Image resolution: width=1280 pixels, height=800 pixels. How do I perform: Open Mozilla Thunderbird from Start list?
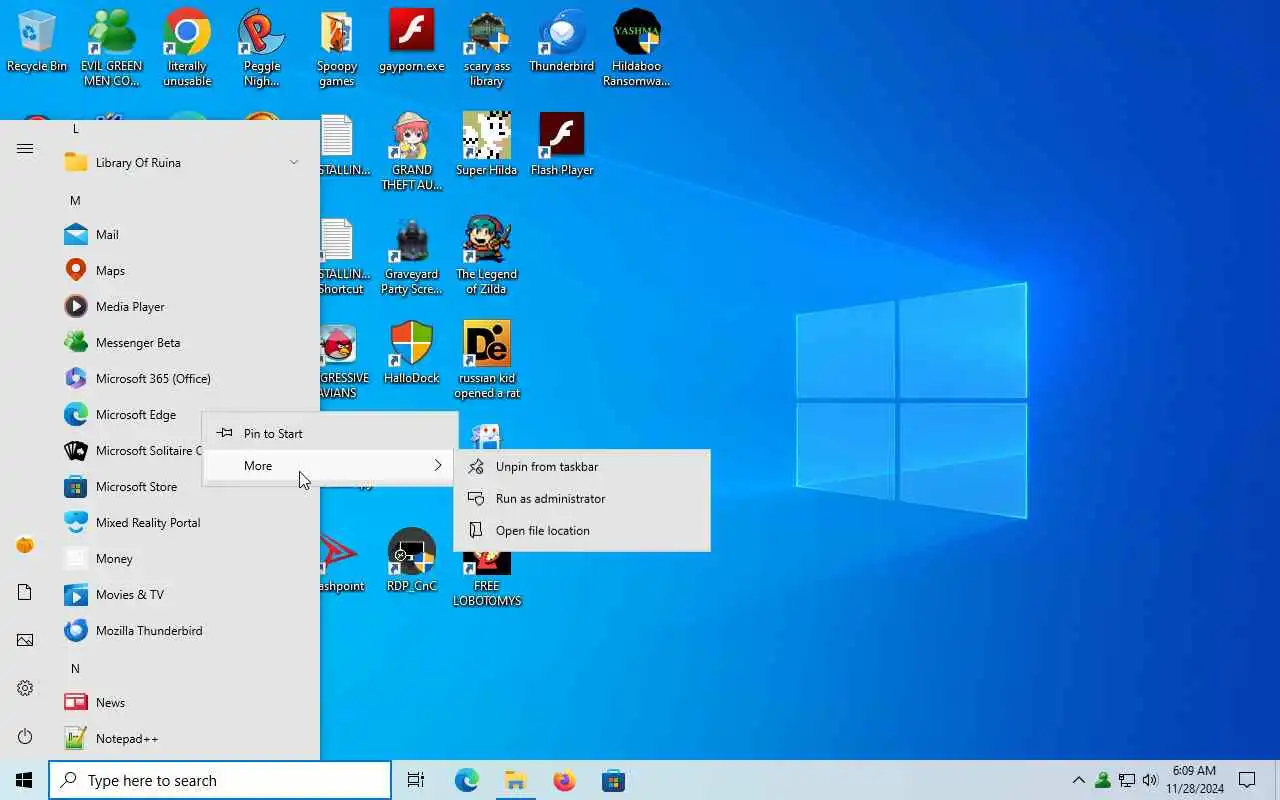click(184, 630)
